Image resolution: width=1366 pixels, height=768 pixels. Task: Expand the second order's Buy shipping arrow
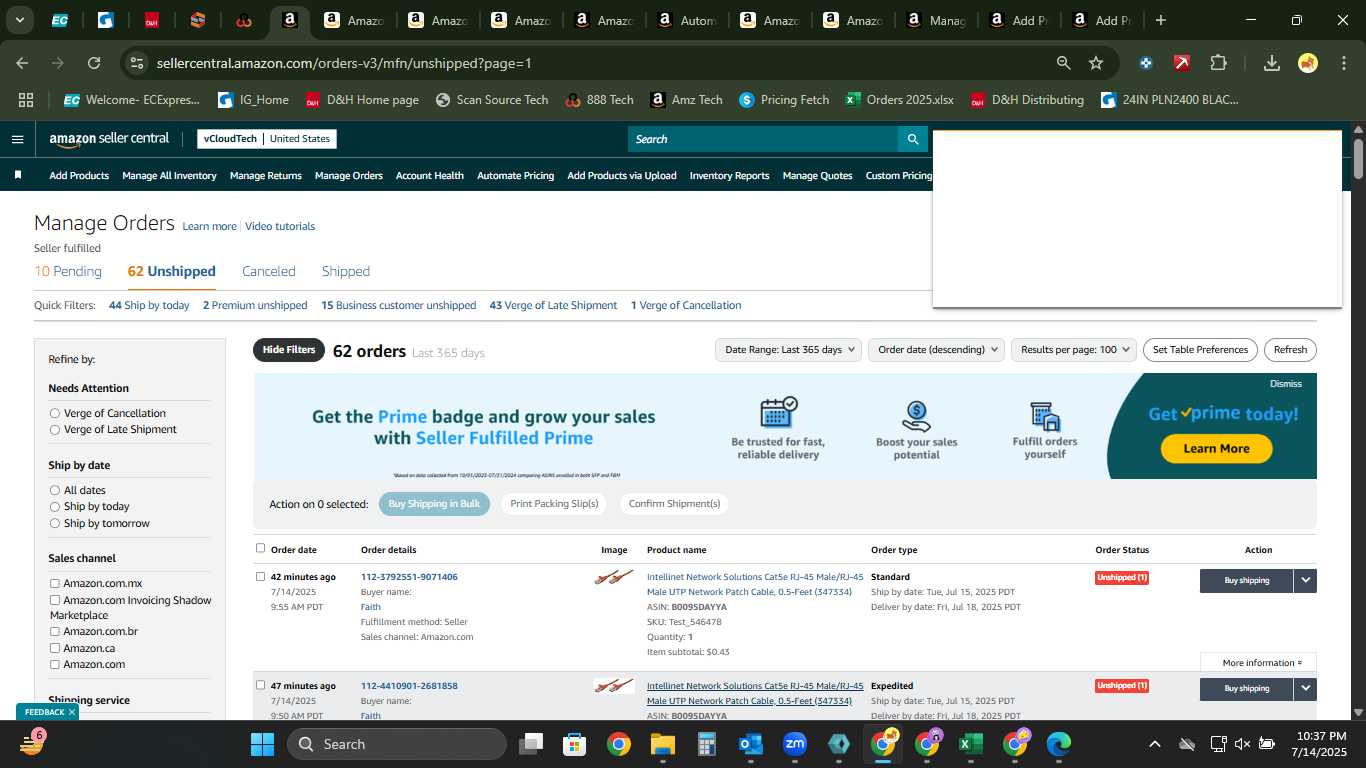(1305, 688)
